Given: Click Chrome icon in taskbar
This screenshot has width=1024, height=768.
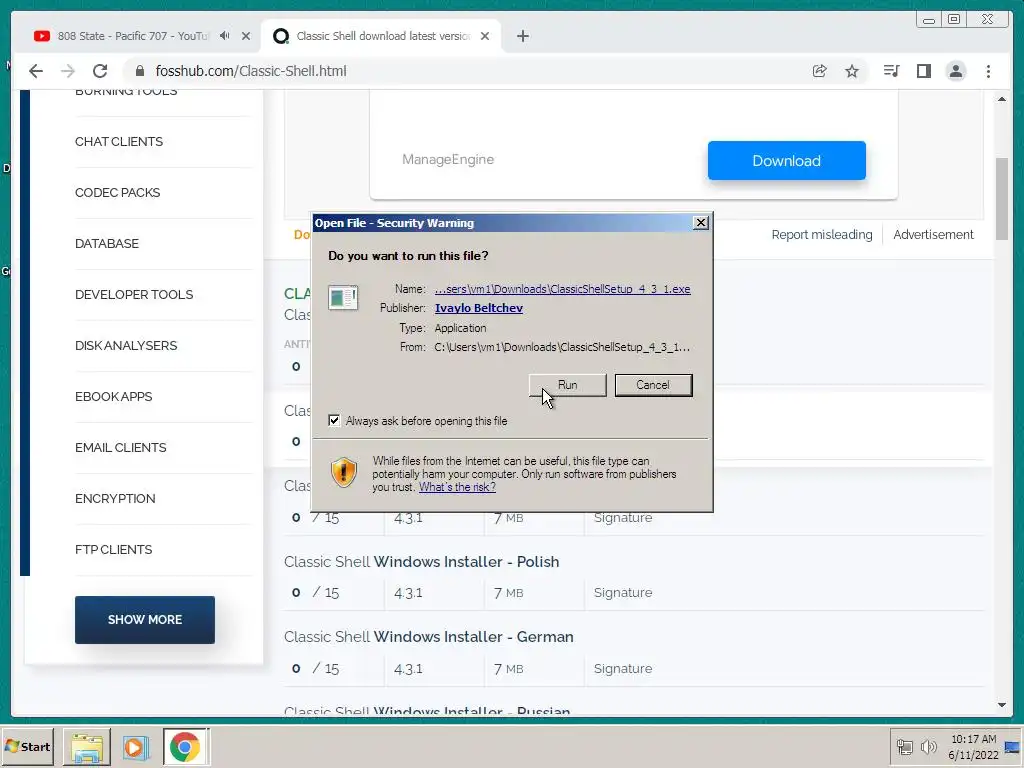Looking at the screenshot, I should point(185,747).
